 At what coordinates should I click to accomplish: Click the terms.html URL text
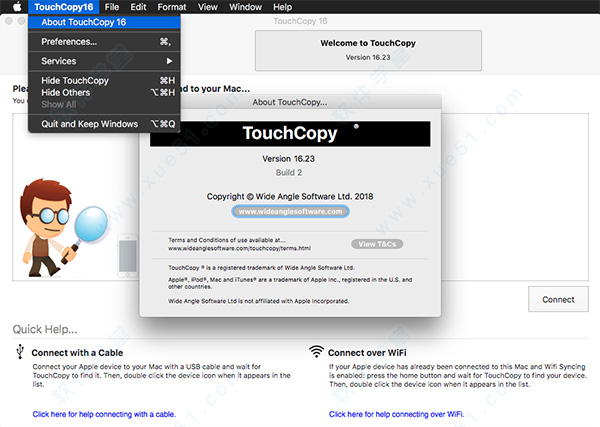[239, 248]
